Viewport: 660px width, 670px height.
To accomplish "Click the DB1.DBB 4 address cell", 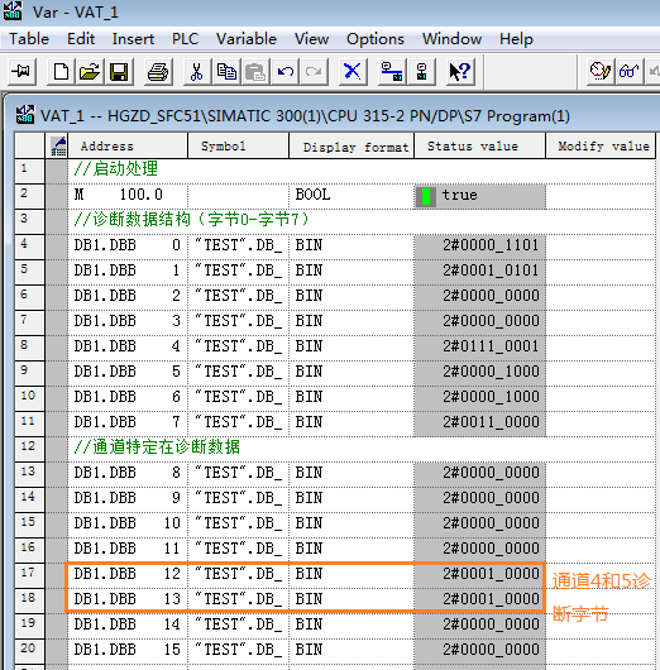I will click(x=127, y=347).
